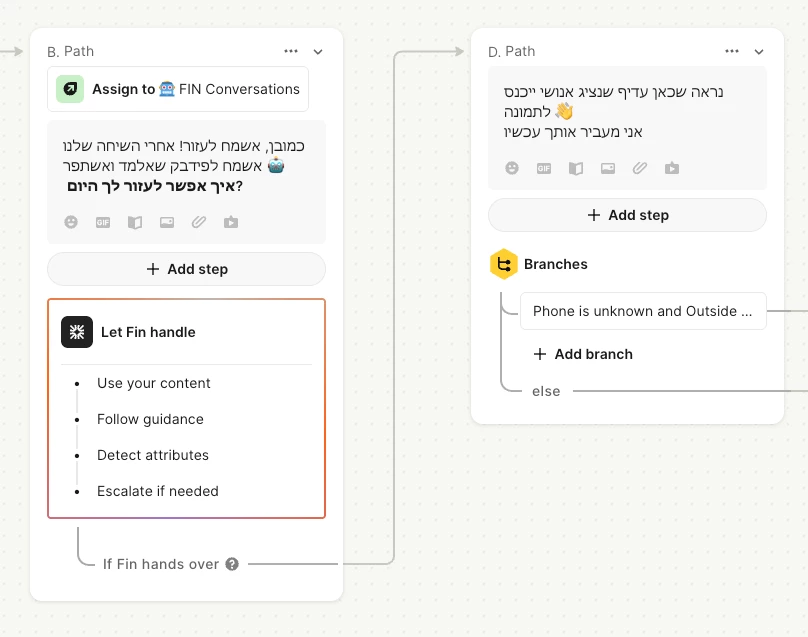Click the else branch label
This screenshot has height=637, width=808.
pos(546,391)
